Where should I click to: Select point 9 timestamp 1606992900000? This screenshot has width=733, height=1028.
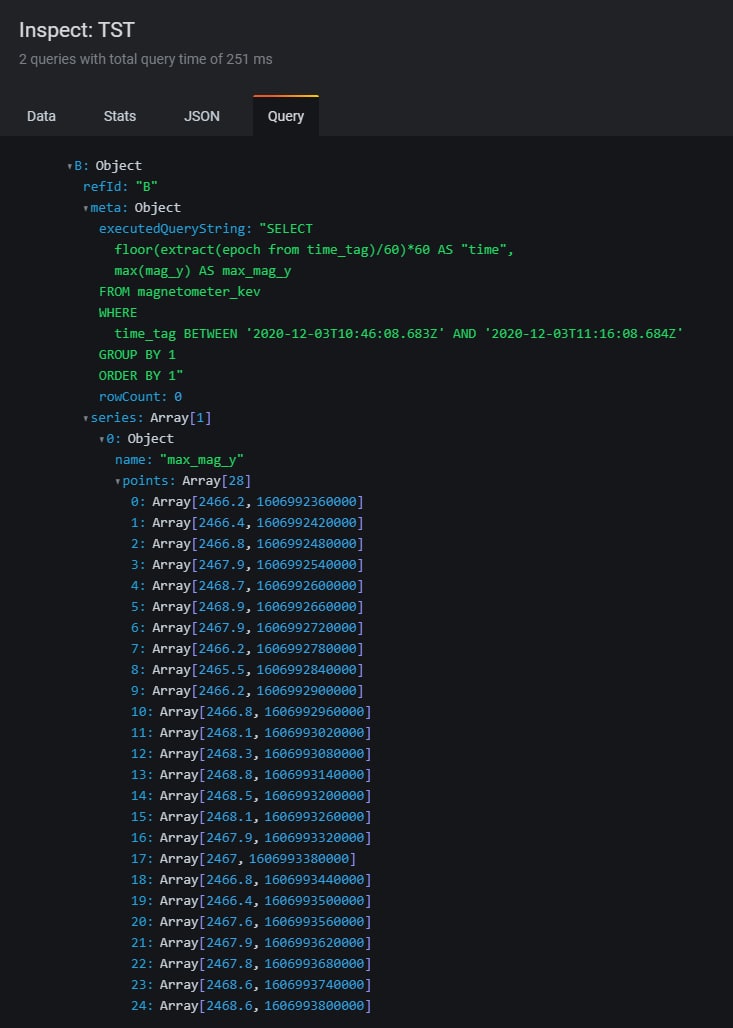pyautogui.click(x=307, y=690)
